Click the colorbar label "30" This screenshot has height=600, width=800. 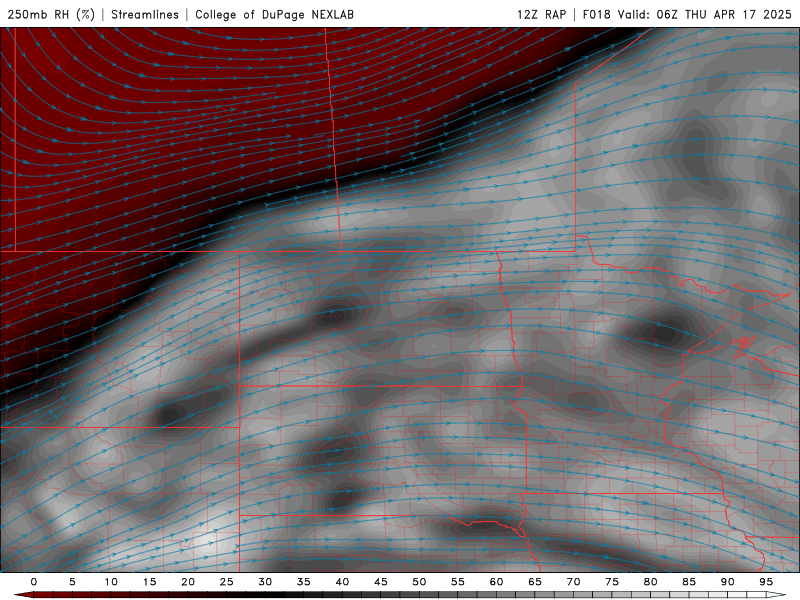(265, 582)
